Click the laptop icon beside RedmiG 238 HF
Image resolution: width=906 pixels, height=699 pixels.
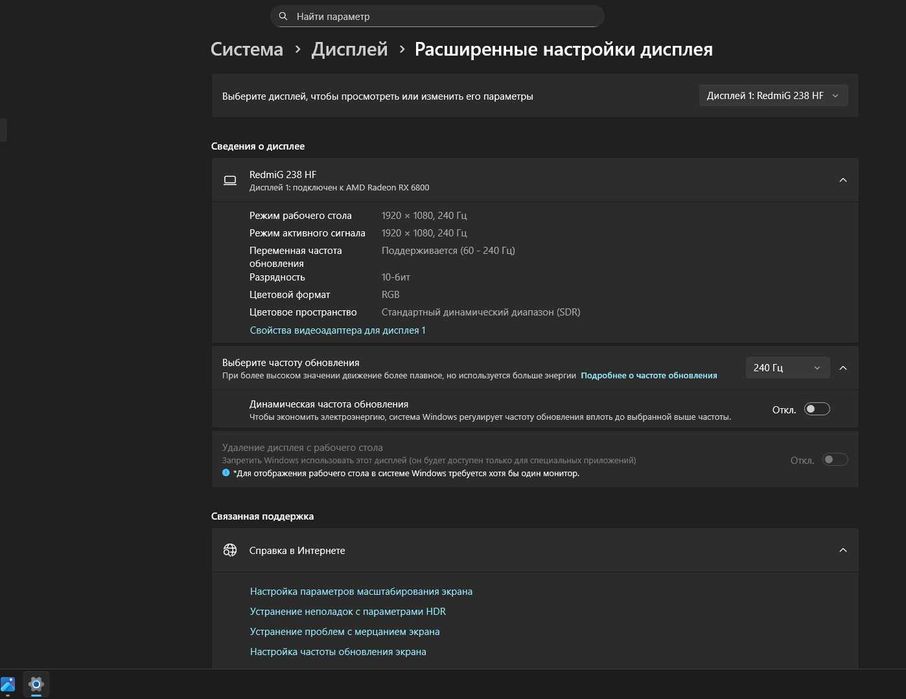tap(230, 180)
